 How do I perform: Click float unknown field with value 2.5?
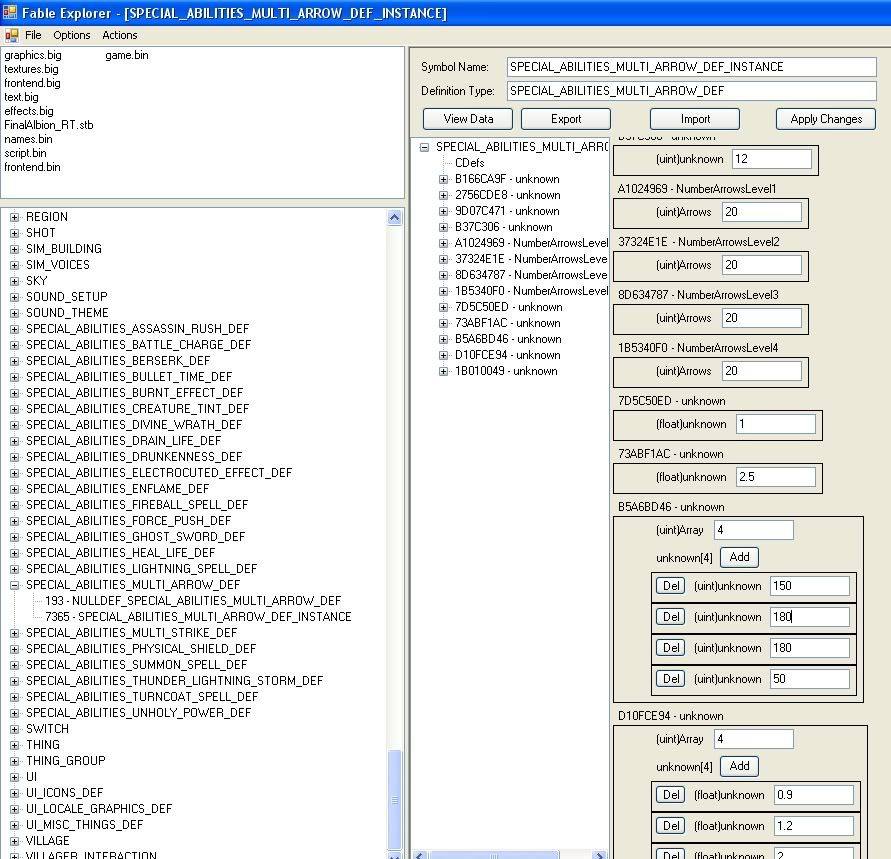[x=776, y=477]
